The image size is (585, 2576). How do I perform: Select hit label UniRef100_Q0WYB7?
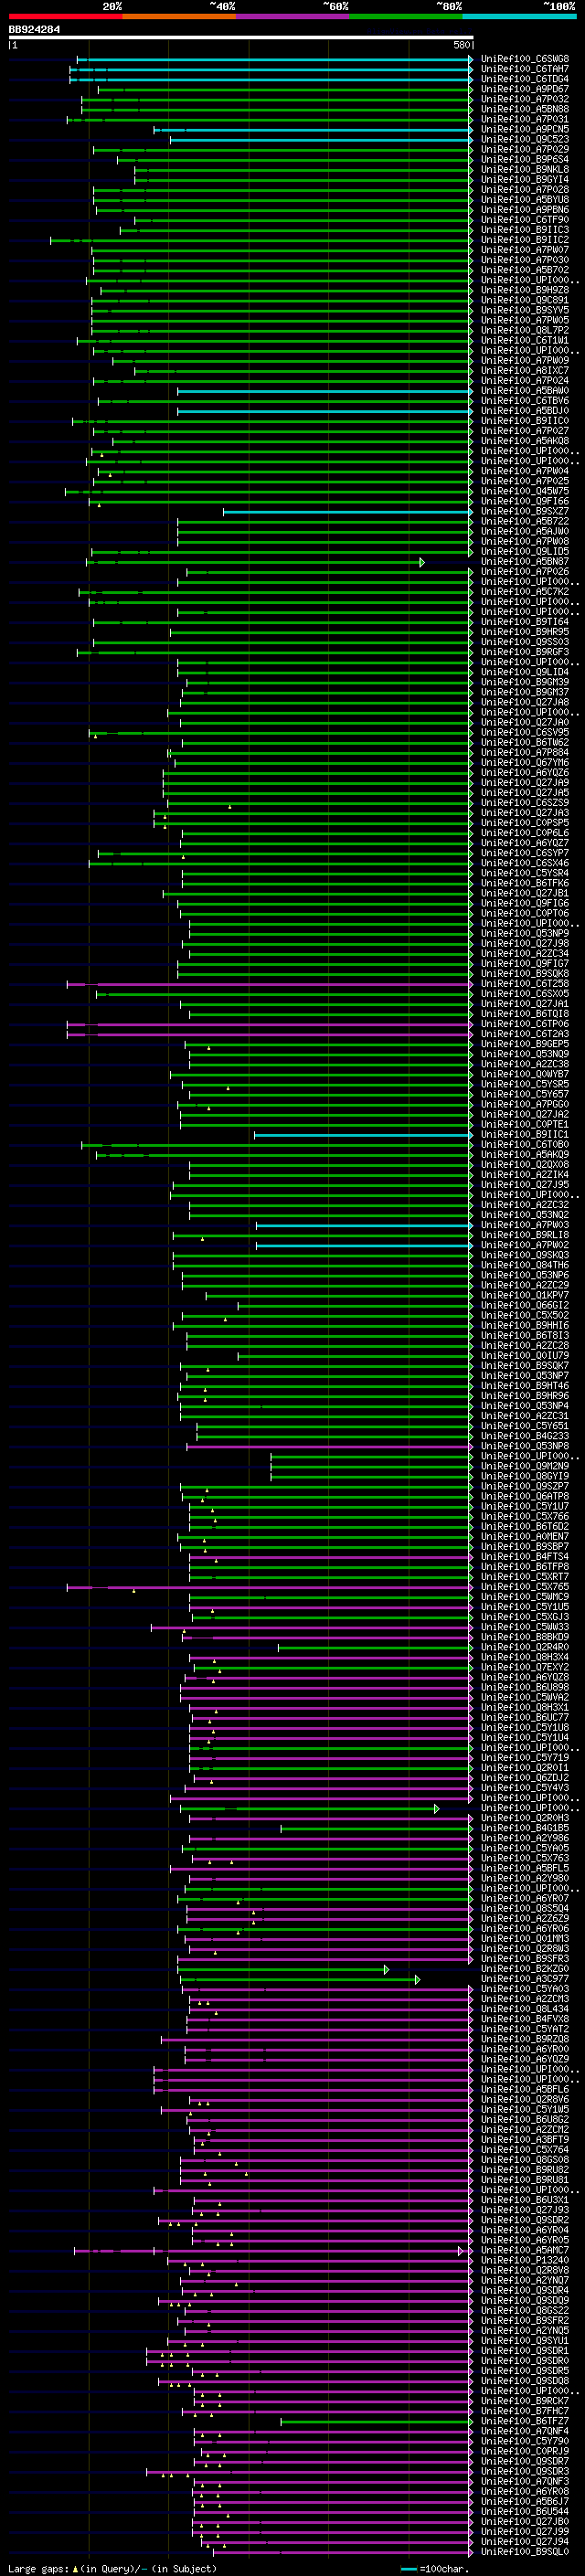524,1074
